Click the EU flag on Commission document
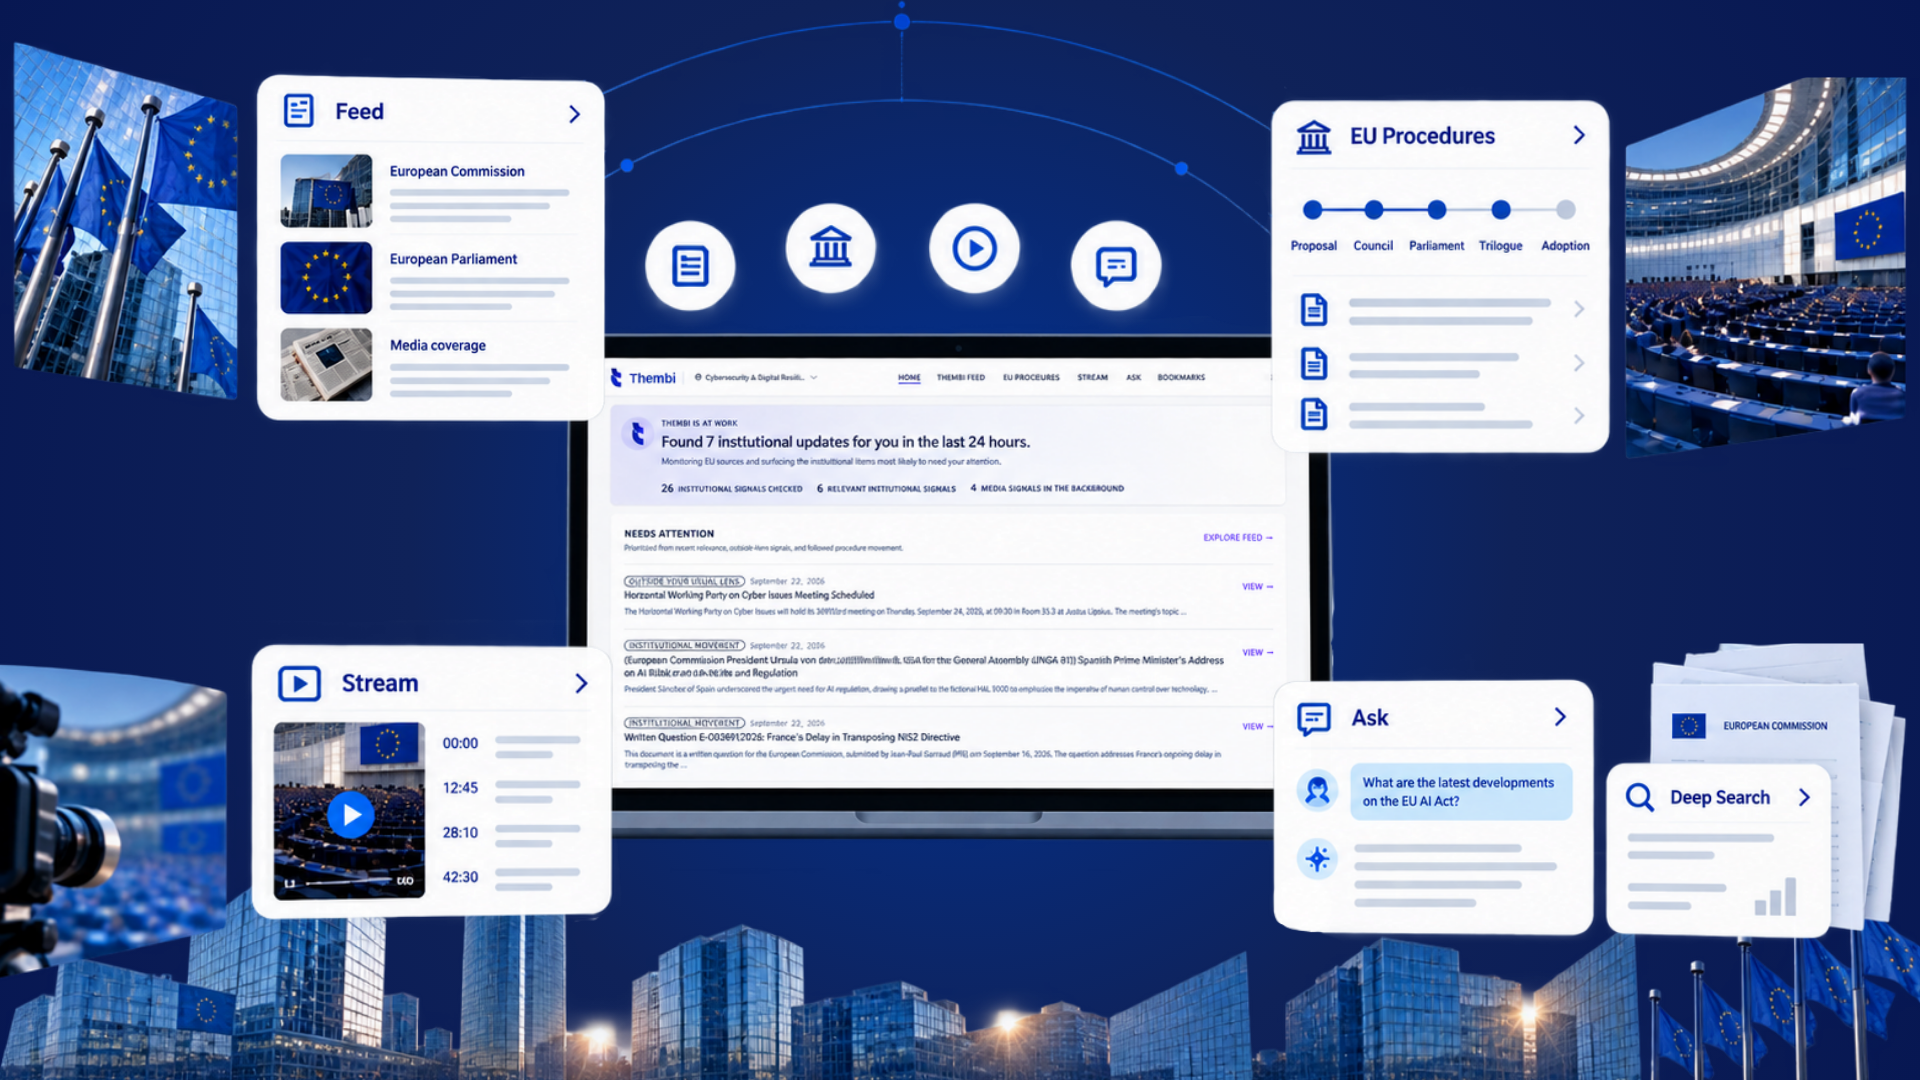This screenshot has width=1920, height=1080. point(1689,726)
